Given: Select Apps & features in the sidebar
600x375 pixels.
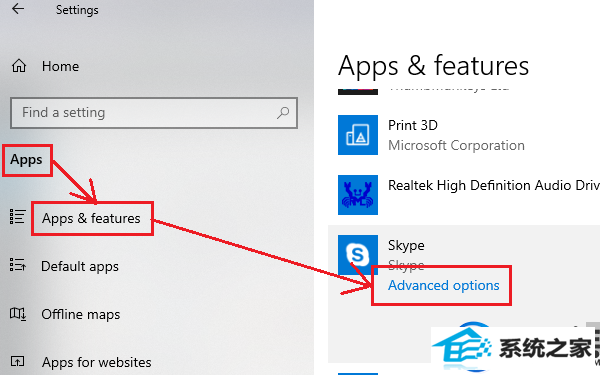Looking at the screenshot, I should (x=91, y=218).
